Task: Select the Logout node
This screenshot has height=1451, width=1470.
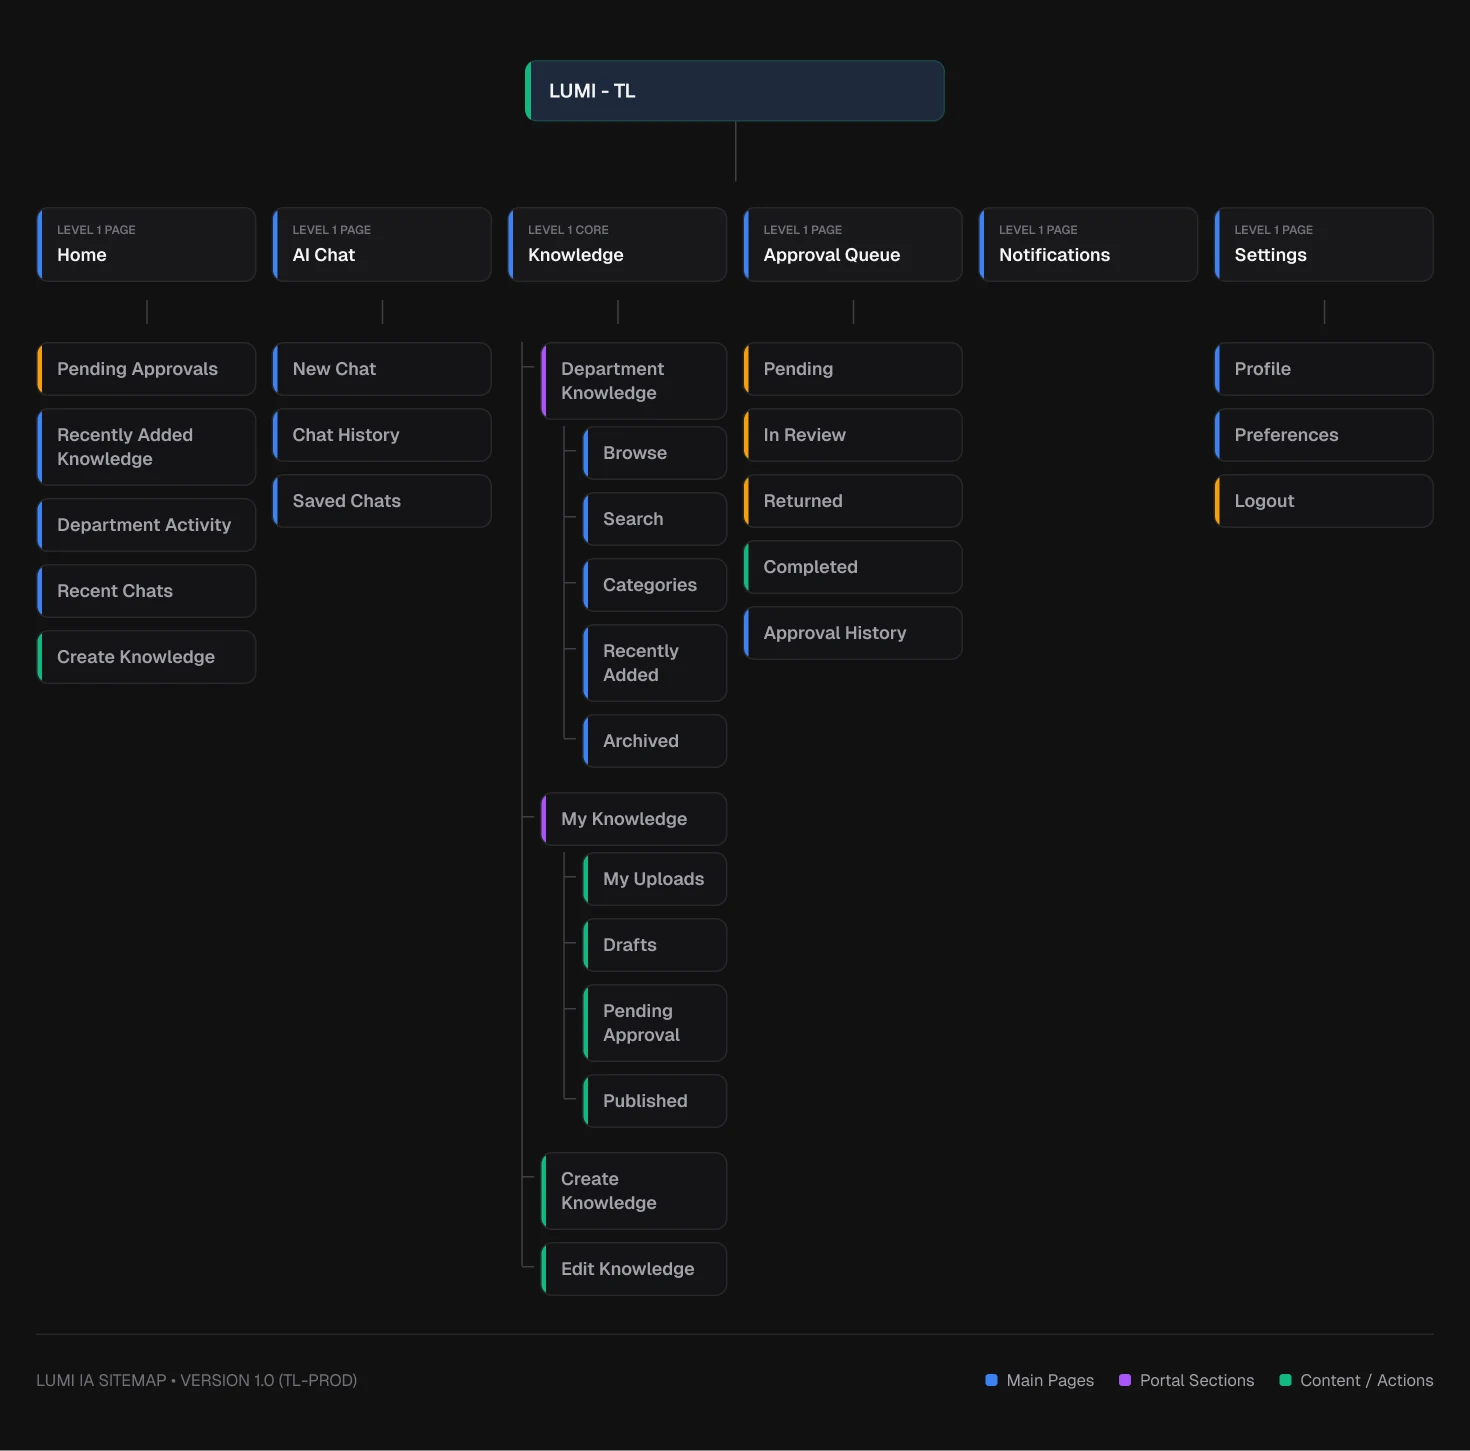Action: (1324, 501)
